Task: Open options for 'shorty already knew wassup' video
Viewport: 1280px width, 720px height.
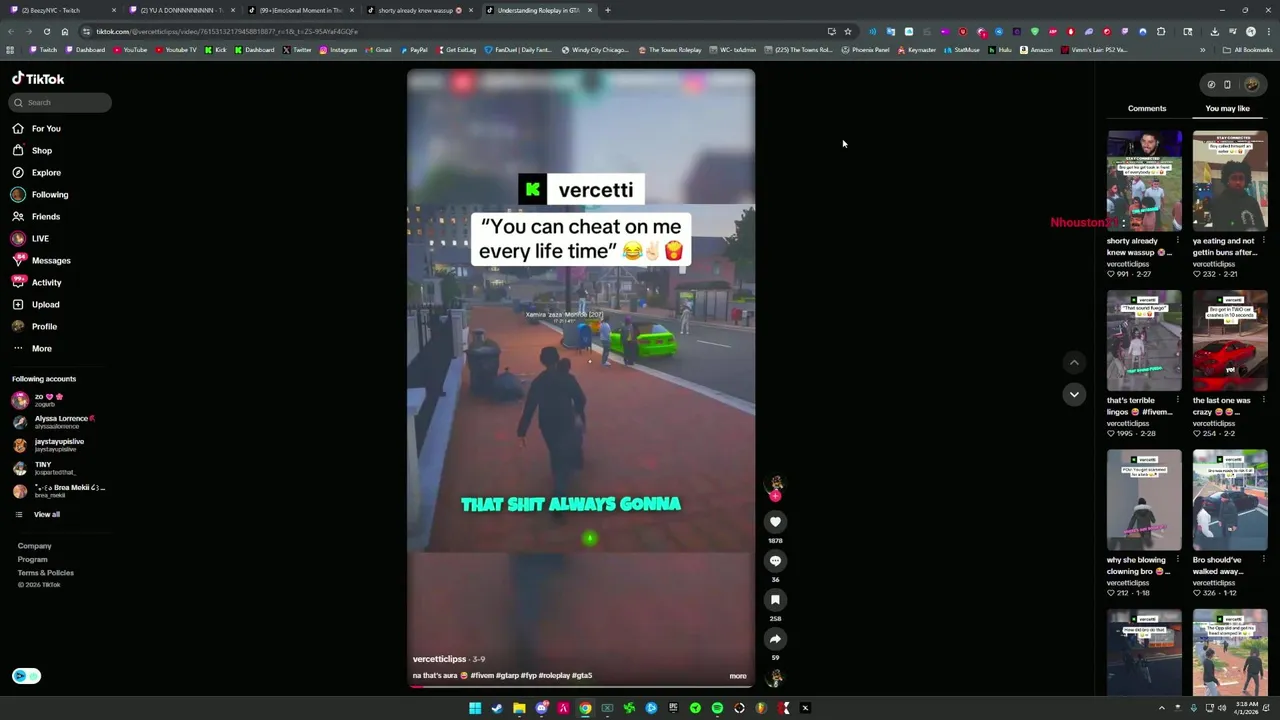Action: [1178, 241]
